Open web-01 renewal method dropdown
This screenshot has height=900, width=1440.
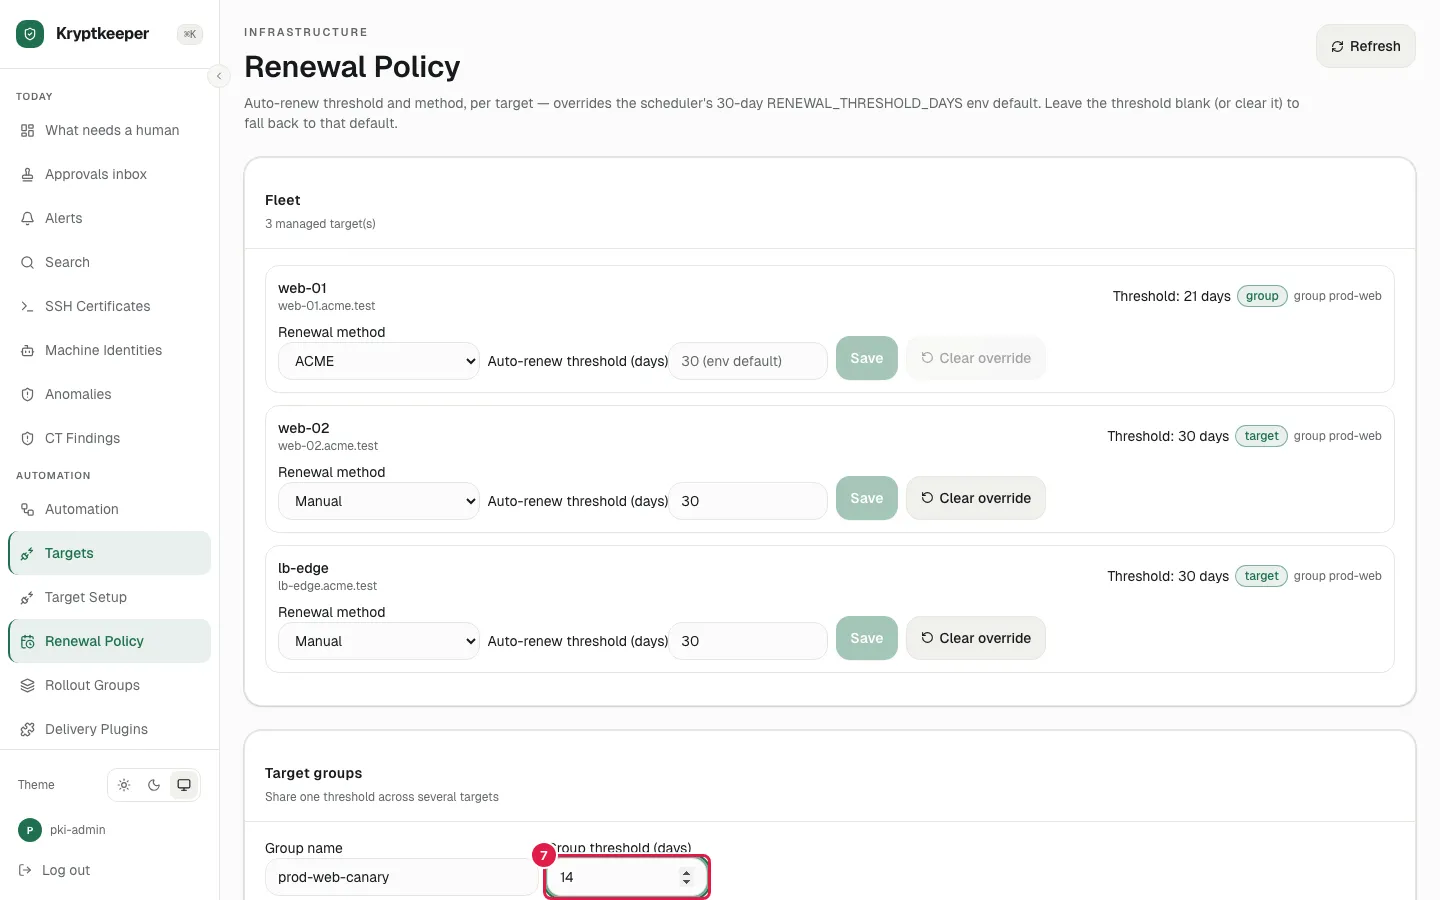point(379,361)
